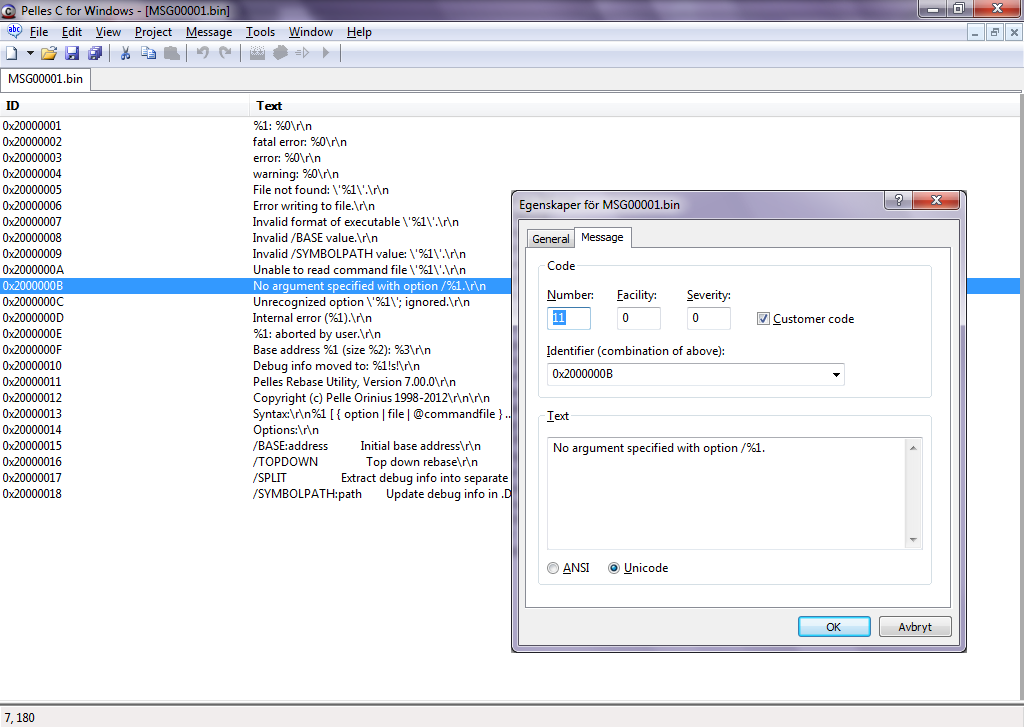Click the Severity input field
The height and width of the screenshot is (728, 1024).
(x=709, y=318)
